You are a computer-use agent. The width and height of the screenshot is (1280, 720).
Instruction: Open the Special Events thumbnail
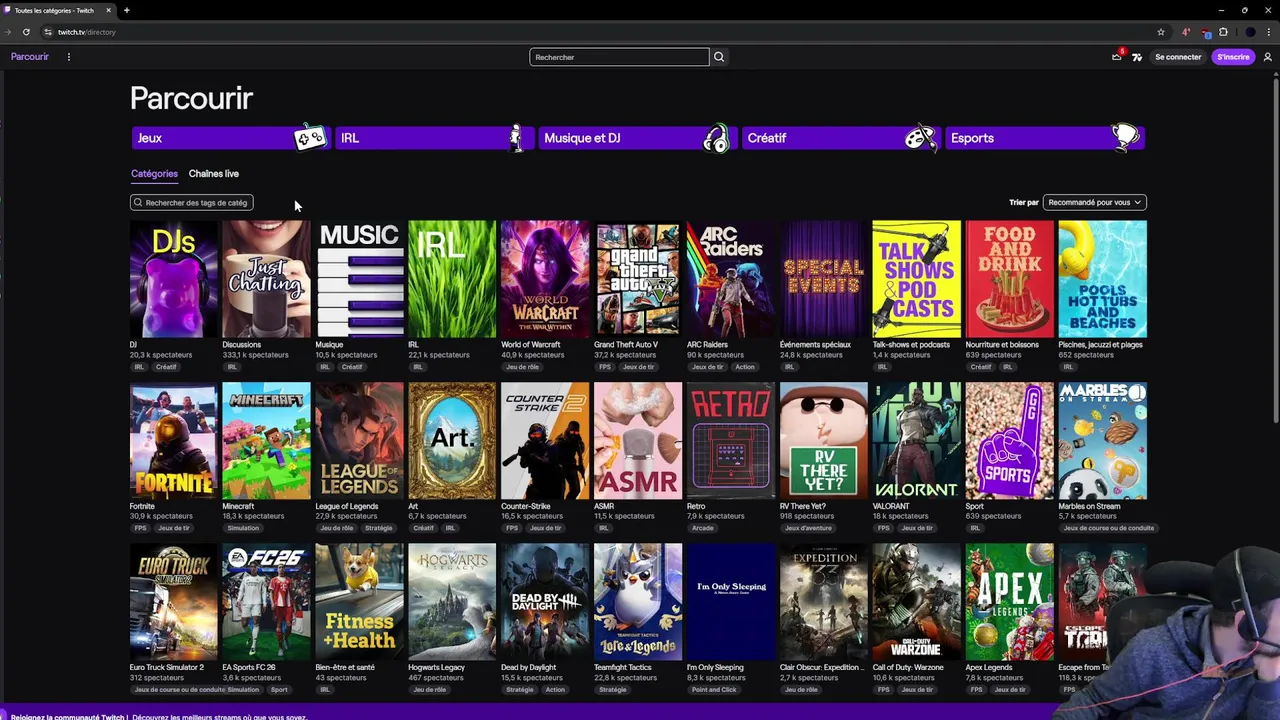823,279
